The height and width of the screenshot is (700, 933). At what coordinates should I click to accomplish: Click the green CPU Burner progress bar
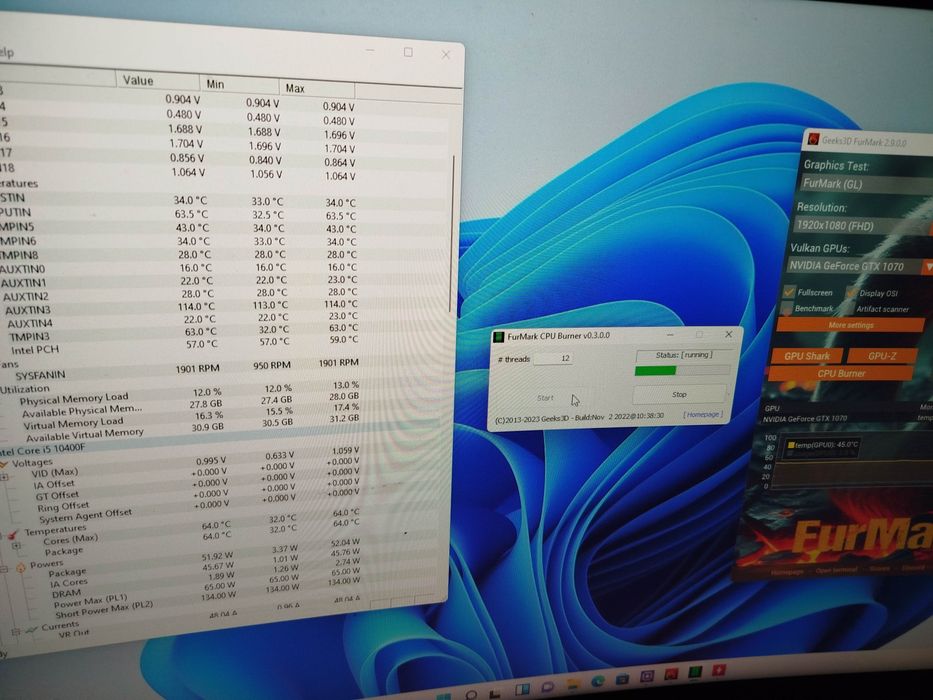pos(682,370)
